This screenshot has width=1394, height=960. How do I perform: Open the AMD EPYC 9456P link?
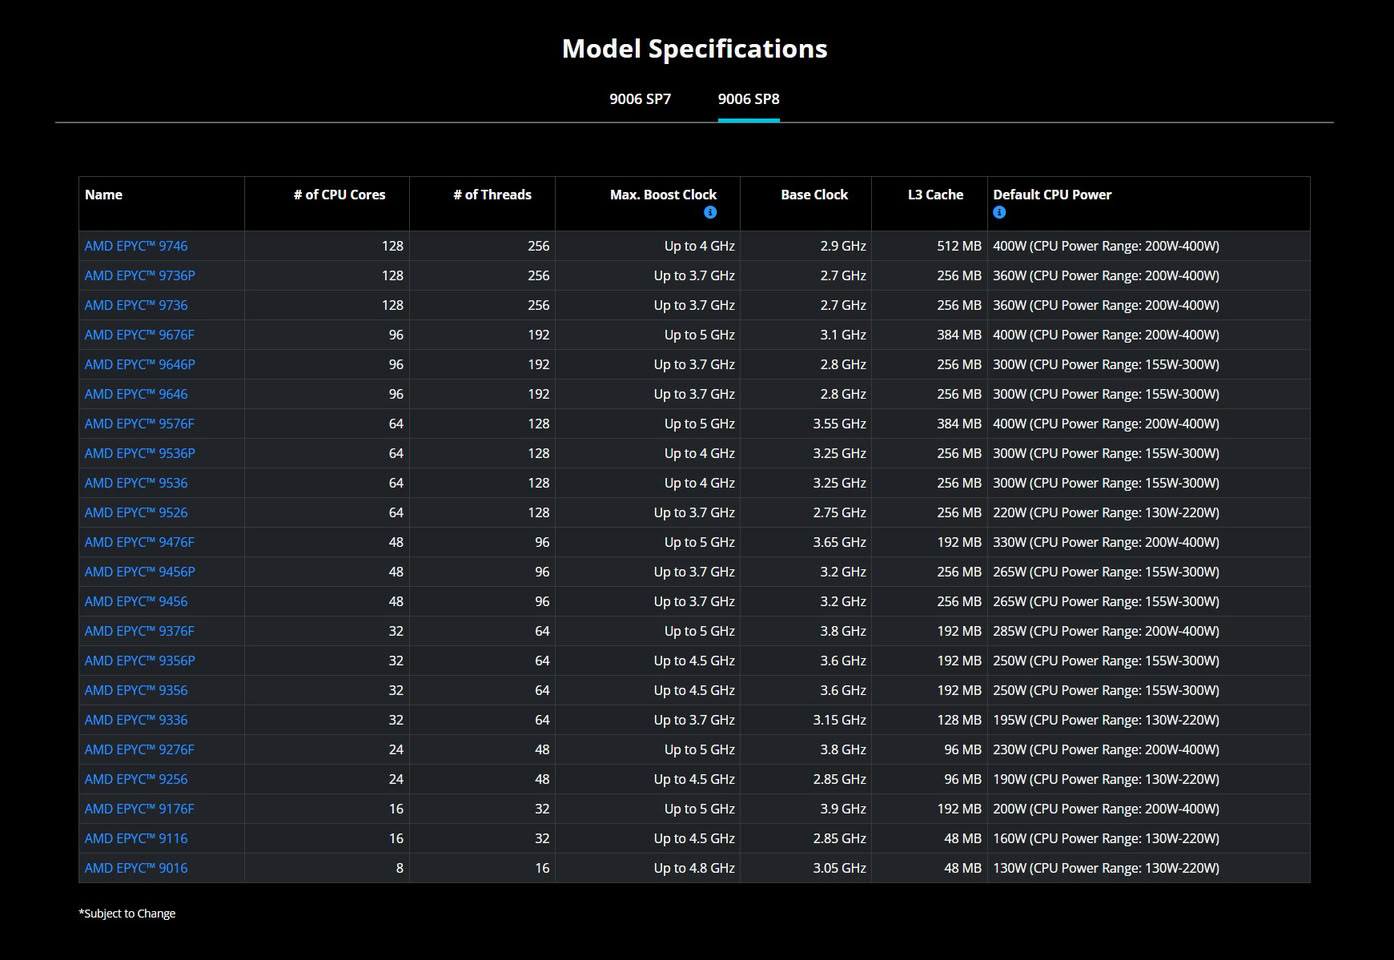(140, 572)
